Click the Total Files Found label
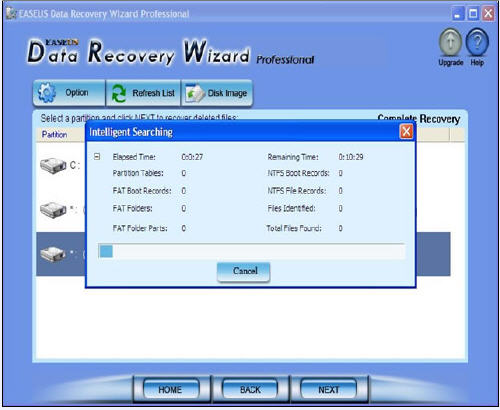 294,228
